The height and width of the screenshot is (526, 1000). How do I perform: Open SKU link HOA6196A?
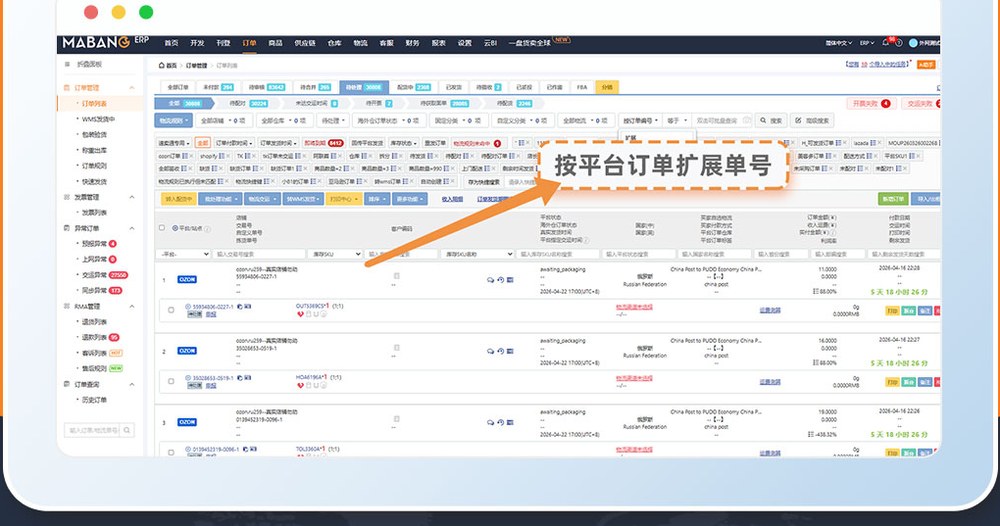click(x=310, y=377)
